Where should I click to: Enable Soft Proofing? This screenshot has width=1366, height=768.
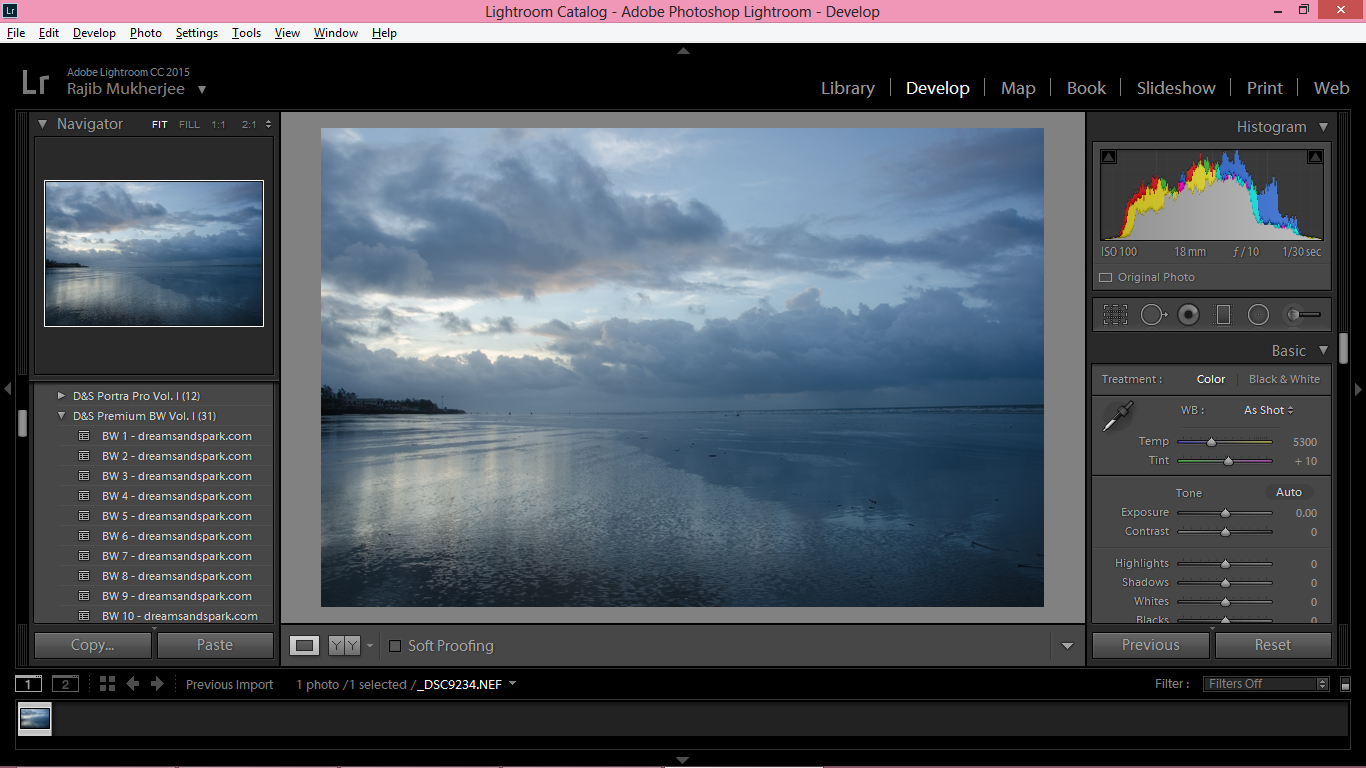pyautogui.click(x=395, y=646)
